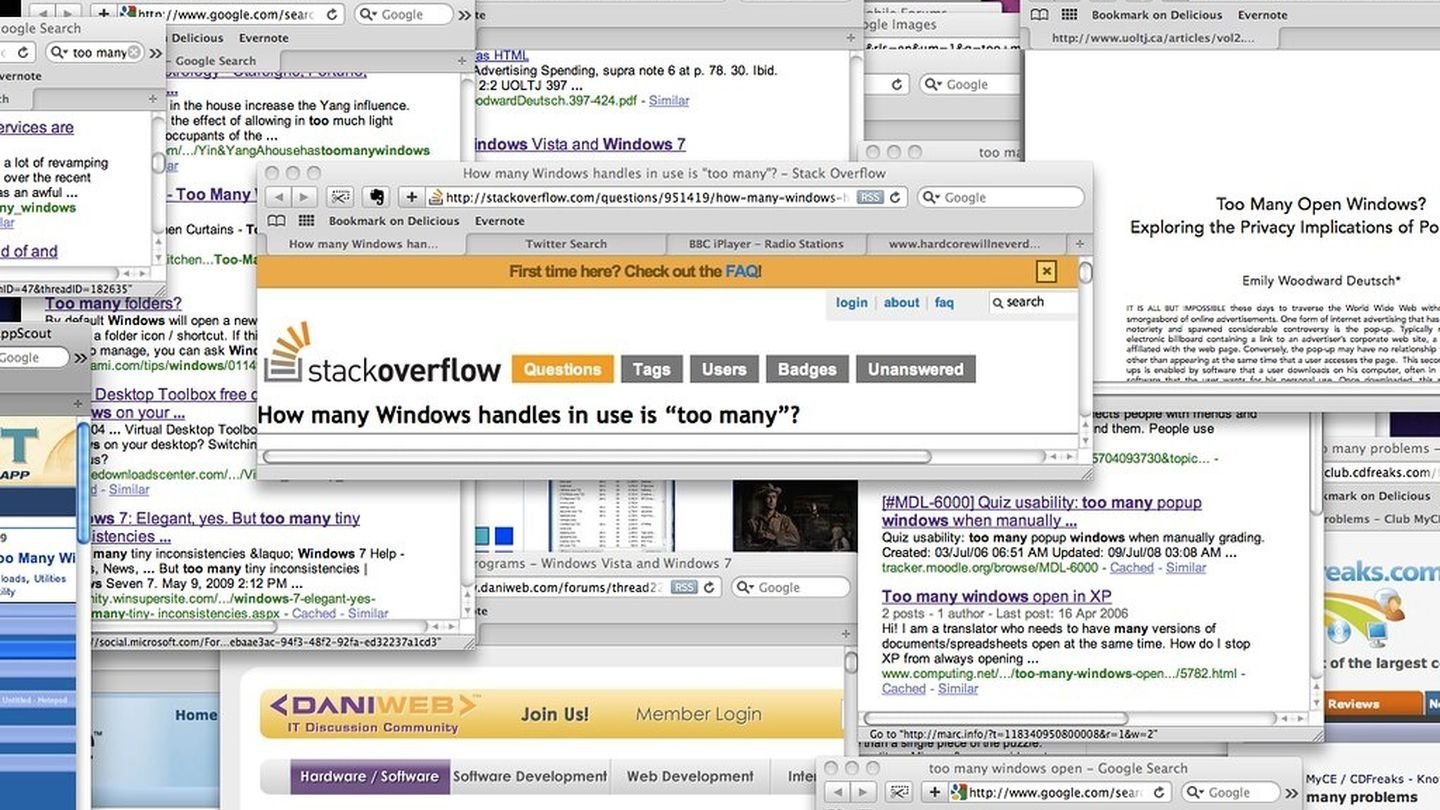Click the about link on Stack Overflow

click(x=901, y=302)
